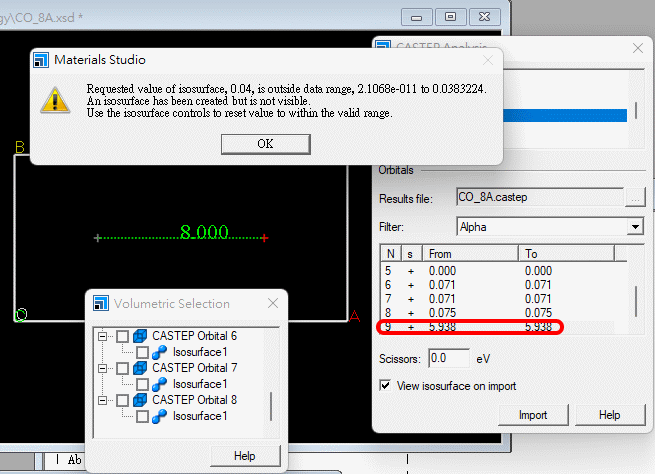Image resolution: width=655 pixels, height=474 pixels.
Task: Click the warning icon in Materials Studio dialog
Action: tap(55, 98)
